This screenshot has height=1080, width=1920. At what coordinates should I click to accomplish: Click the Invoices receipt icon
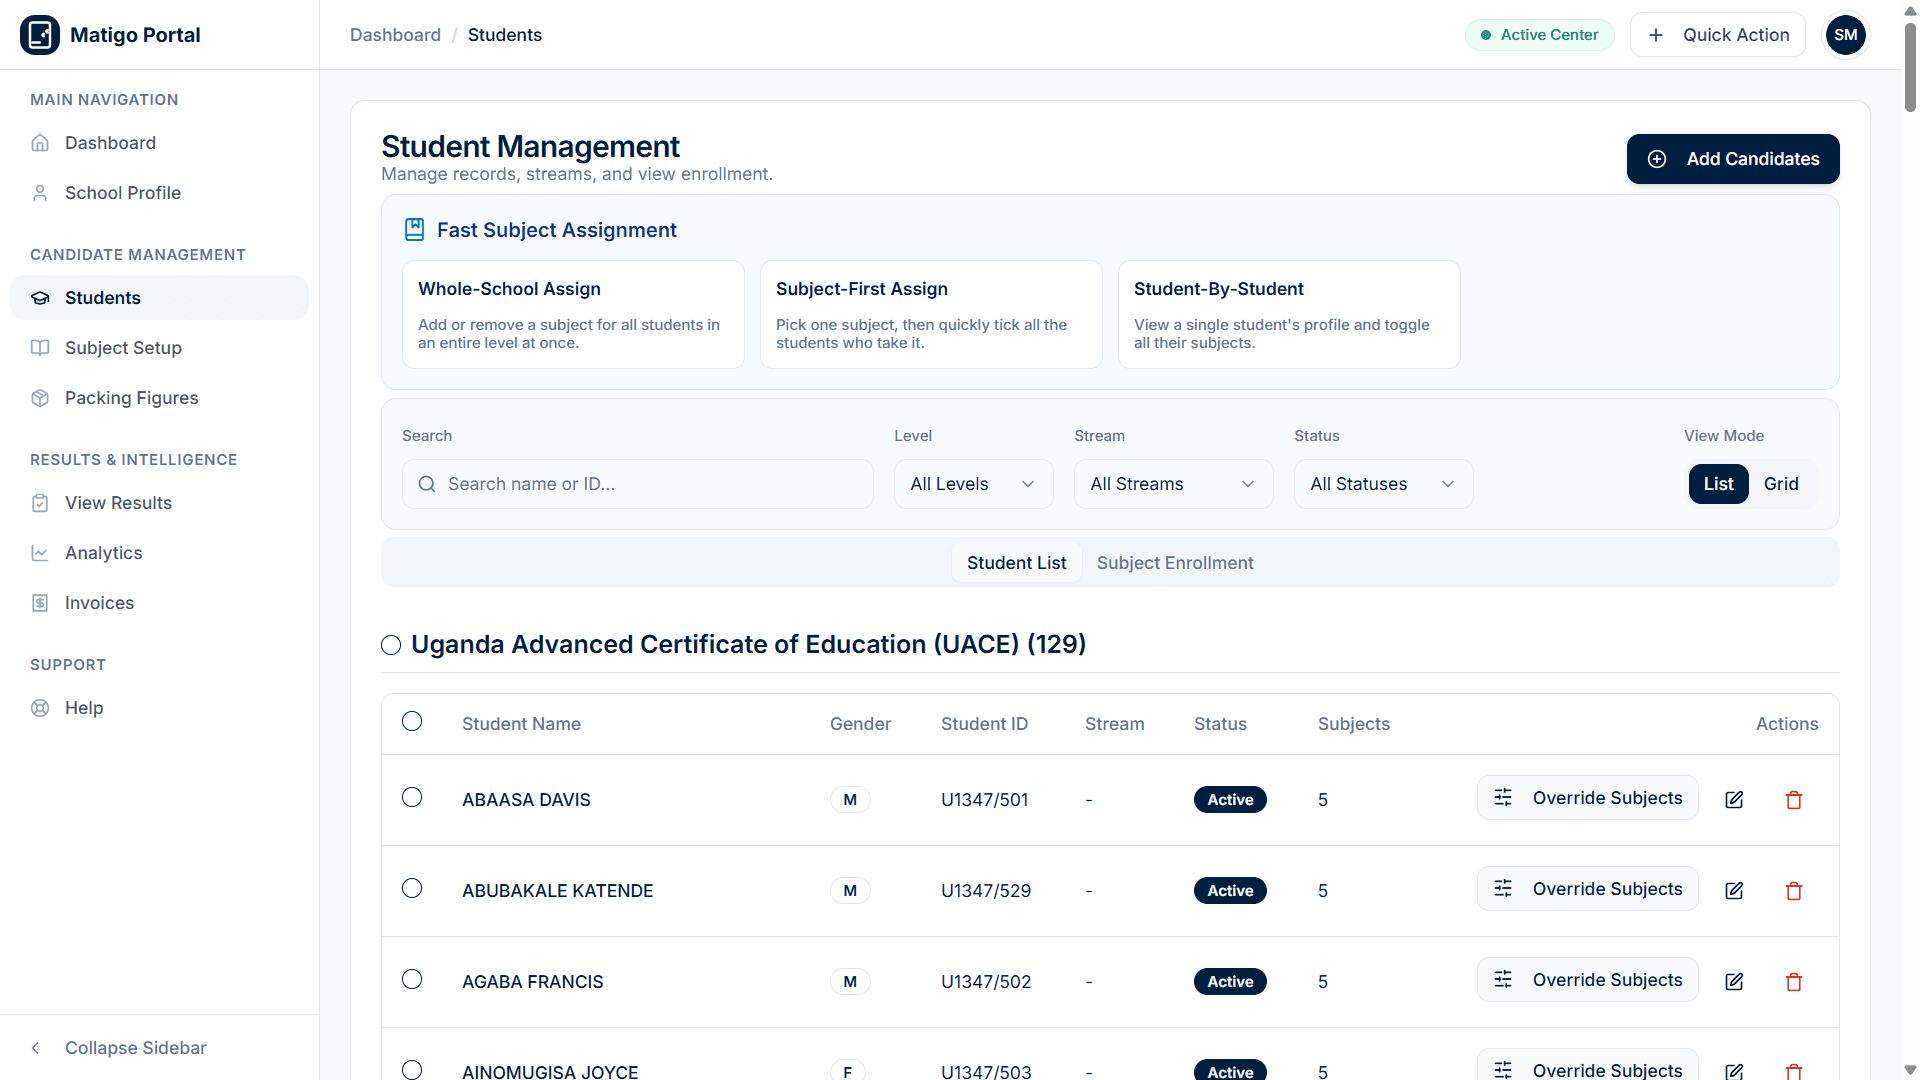pos(40,603)
